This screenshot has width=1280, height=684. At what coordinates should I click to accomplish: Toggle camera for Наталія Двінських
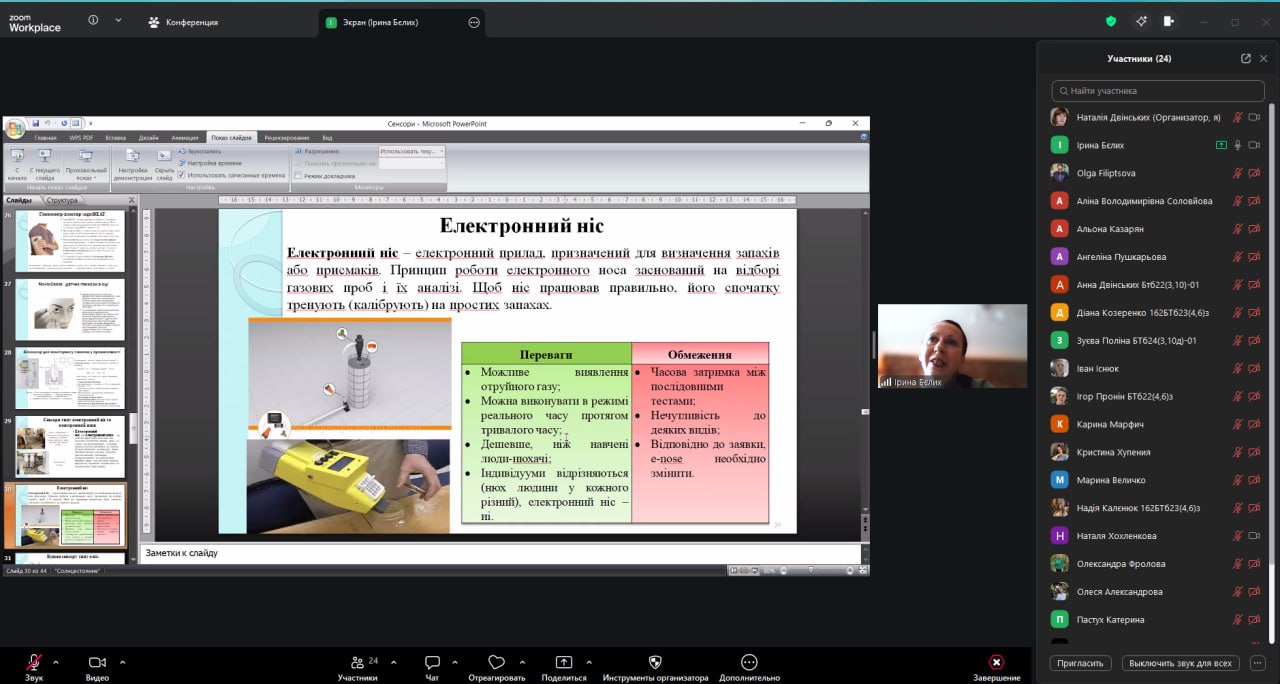1254,117
